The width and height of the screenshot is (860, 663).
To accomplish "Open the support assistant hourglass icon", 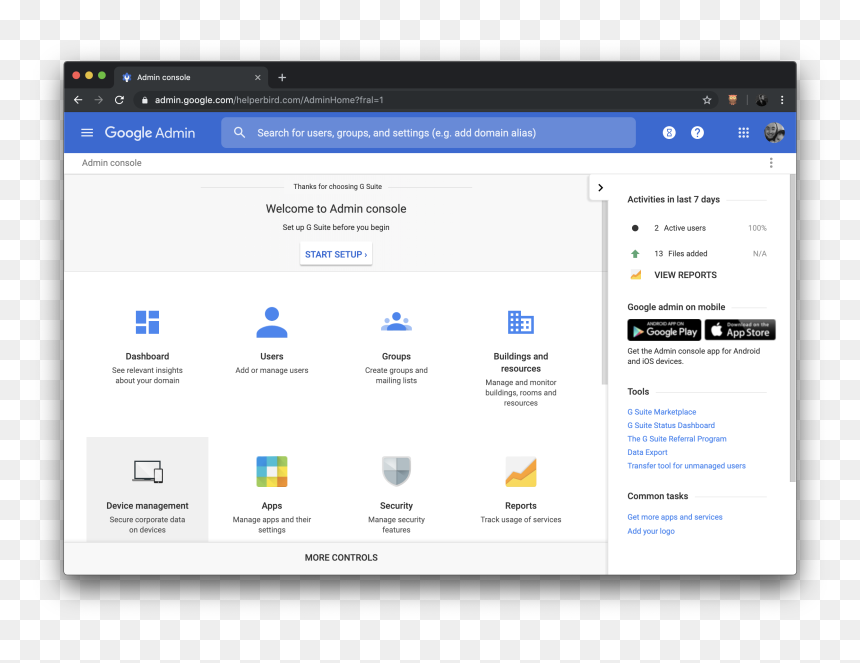I will pyautogui.click(x=669, y=133).
